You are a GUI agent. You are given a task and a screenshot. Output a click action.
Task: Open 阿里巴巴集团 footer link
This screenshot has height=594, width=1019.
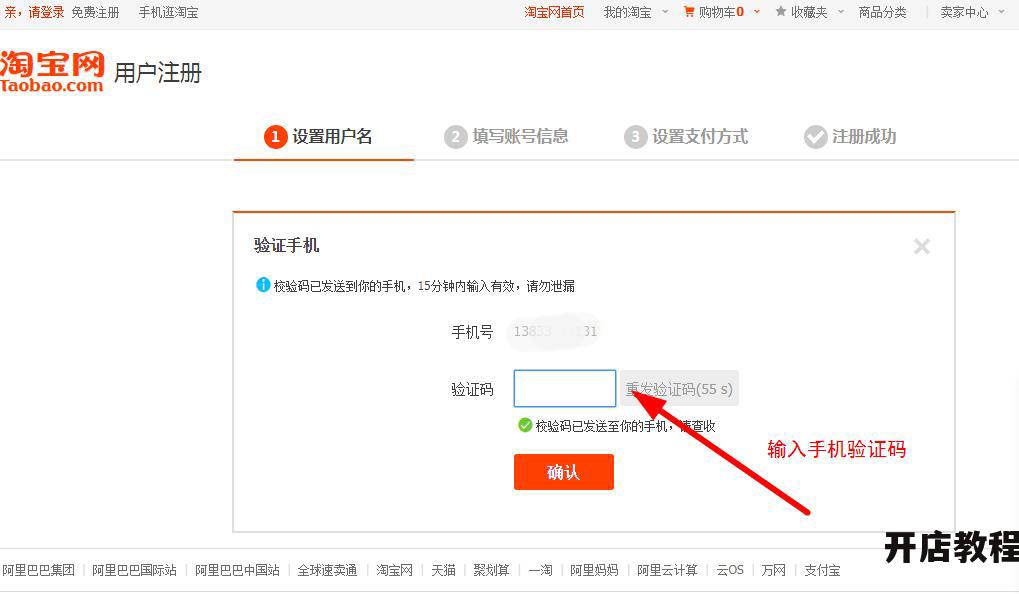tap(38, 570)
